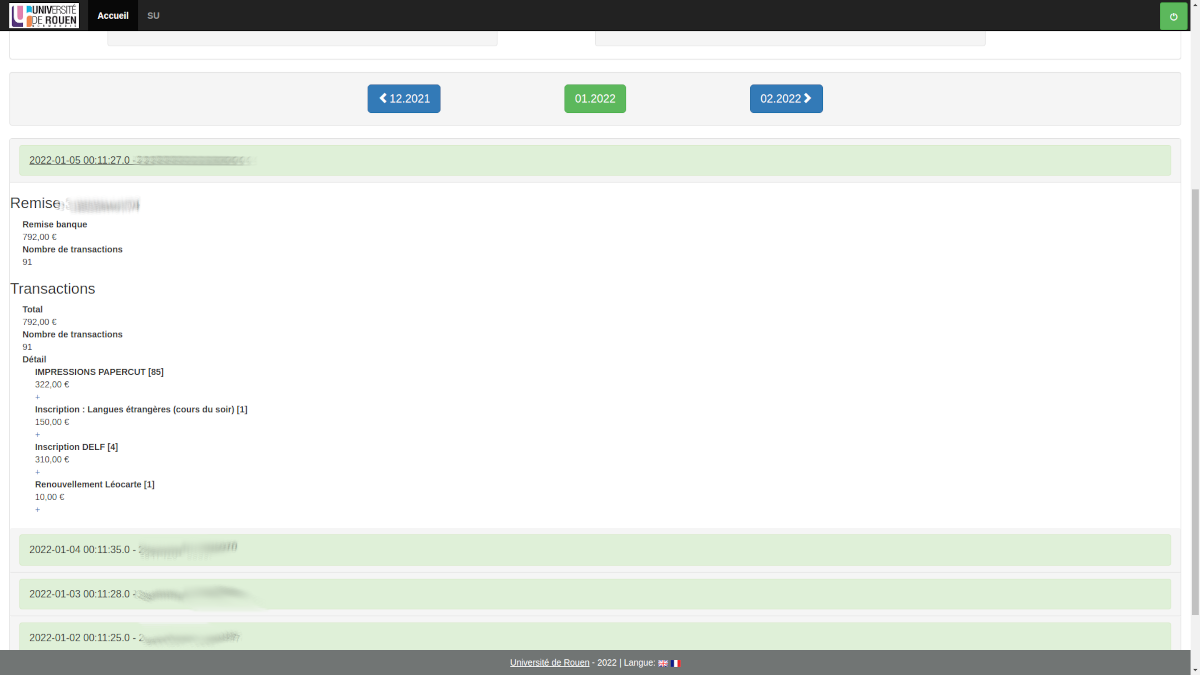Screen dimensions: 1200x675
Task: Expand plus sign under IMPRESSIONS PAPERCUT
Action: [38, 397]
